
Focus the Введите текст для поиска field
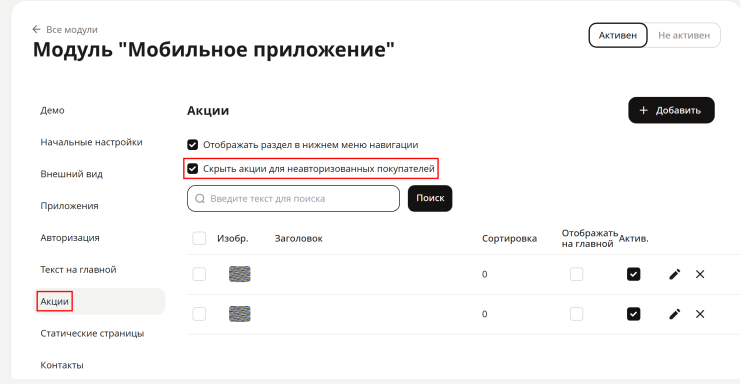[293, 199]
